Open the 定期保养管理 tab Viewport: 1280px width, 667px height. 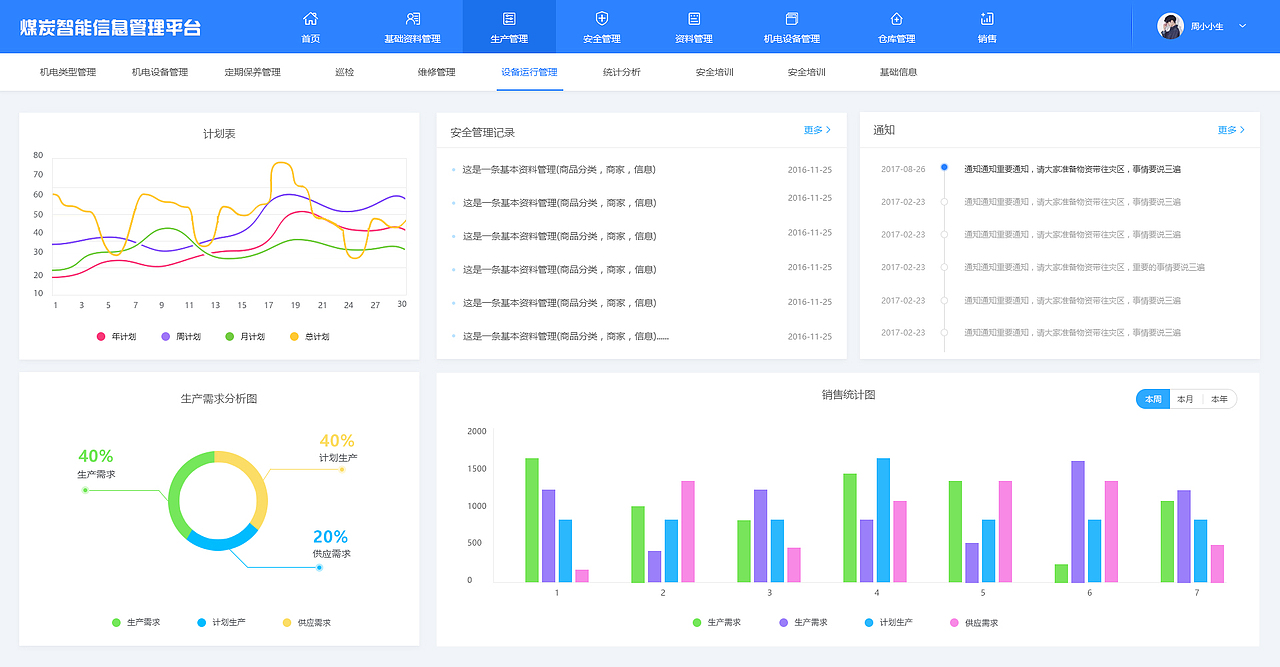pyautogui.click(x=252, y=72)
